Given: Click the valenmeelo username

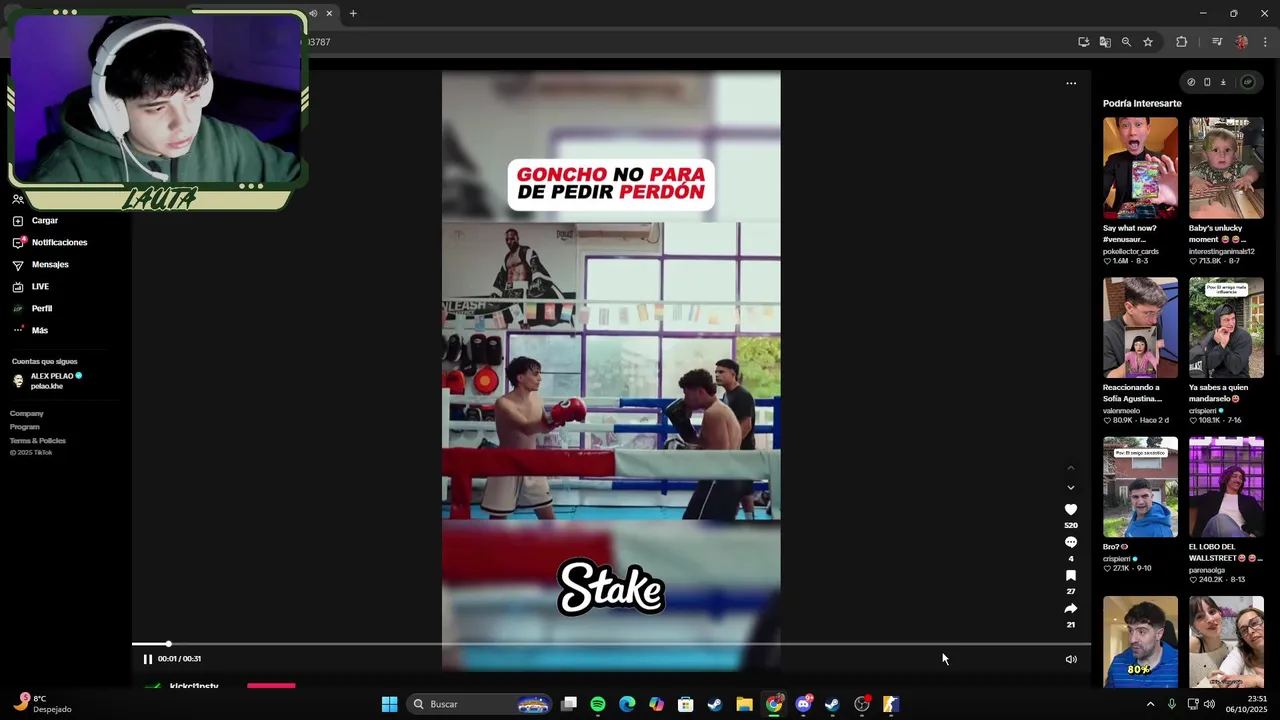Looking at the screenshot, I should tap(1121, 411).
